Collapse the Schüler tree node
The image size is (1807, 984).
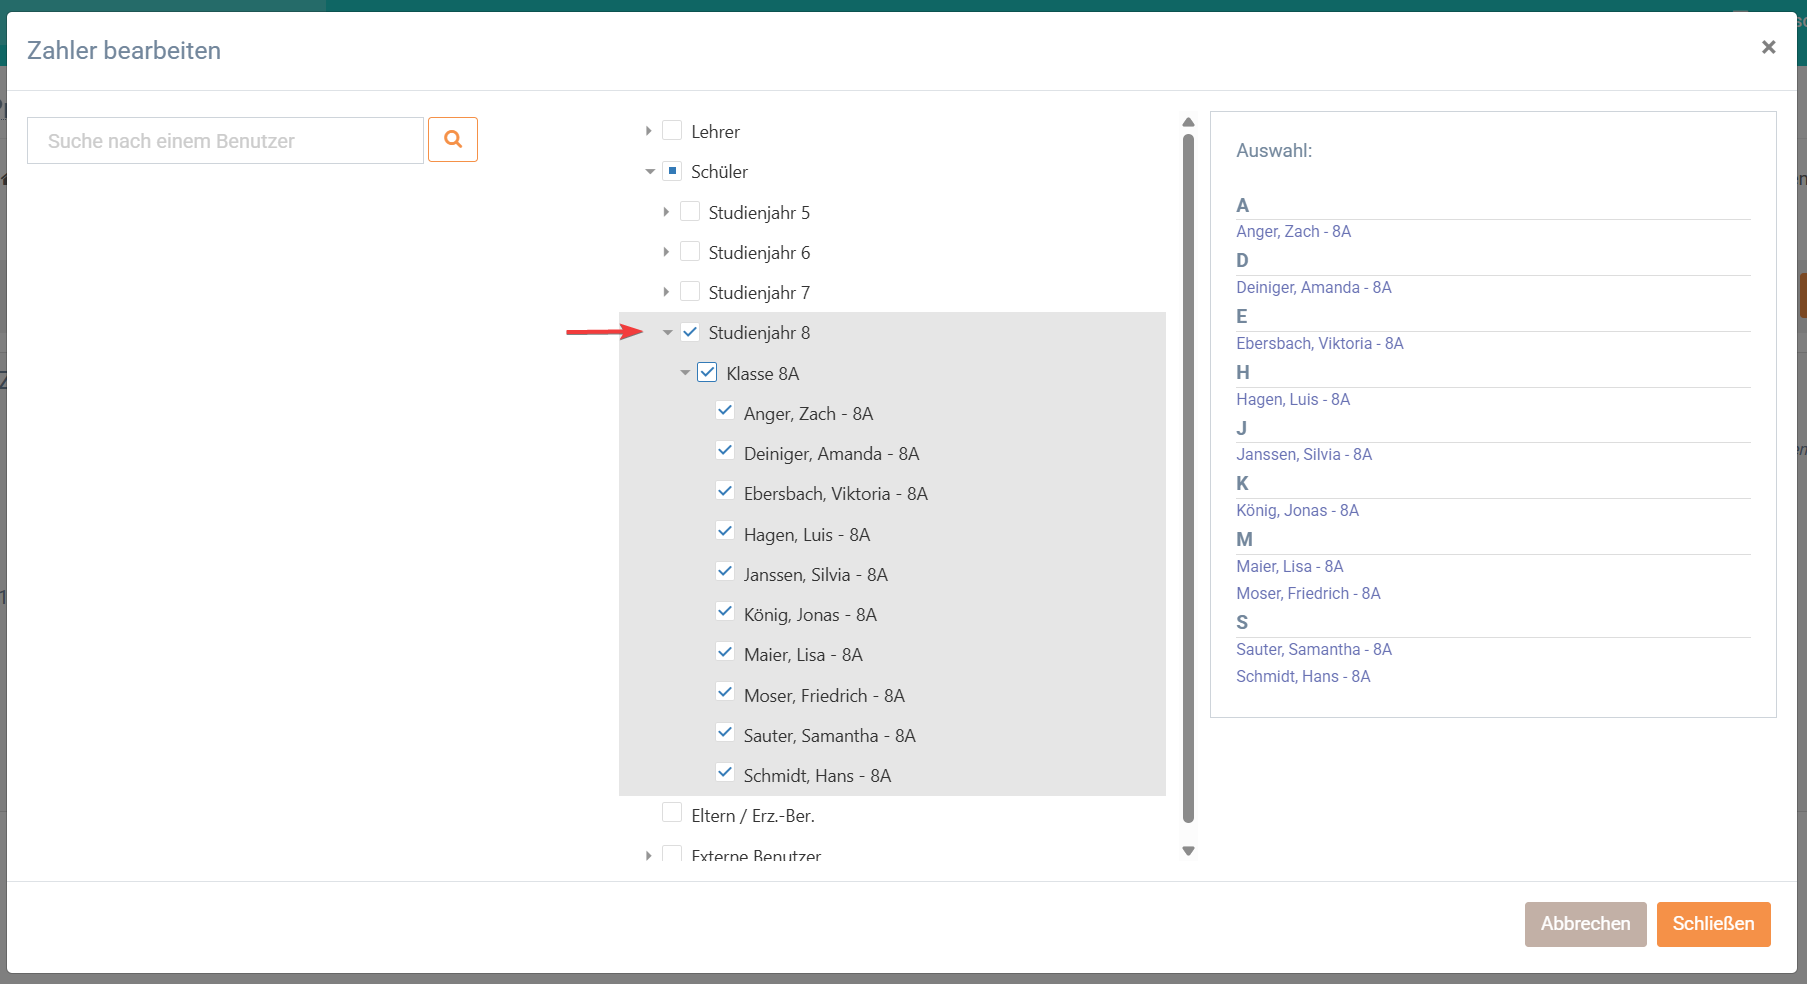649,172
